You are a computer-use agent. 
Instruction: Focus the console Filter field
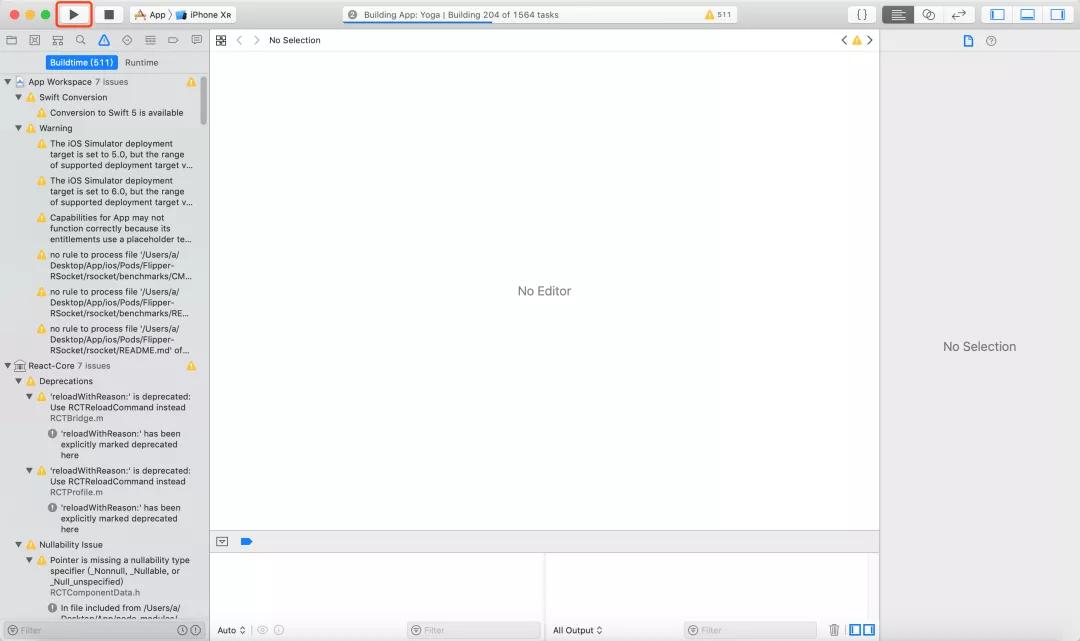750,630
